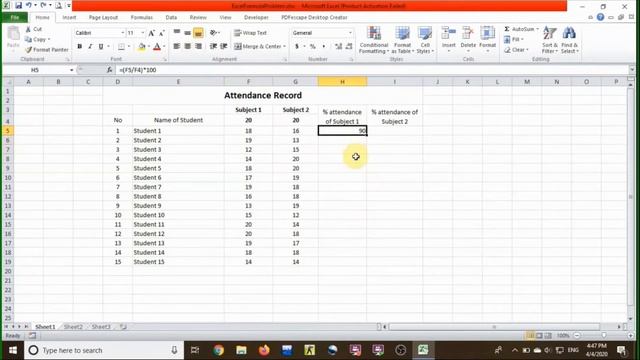Center text horizontally in cell
The width and height of the screenshot is (640, 360).
[187, 47]
